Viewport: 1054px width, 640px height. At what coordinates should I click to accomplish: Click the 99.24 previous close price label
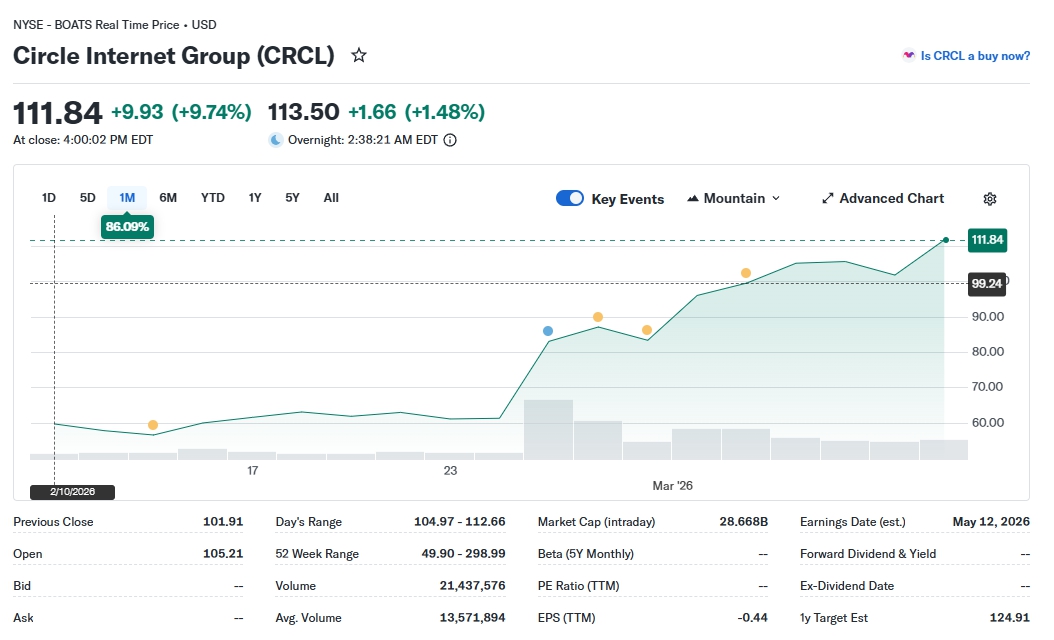click(987, 284)
